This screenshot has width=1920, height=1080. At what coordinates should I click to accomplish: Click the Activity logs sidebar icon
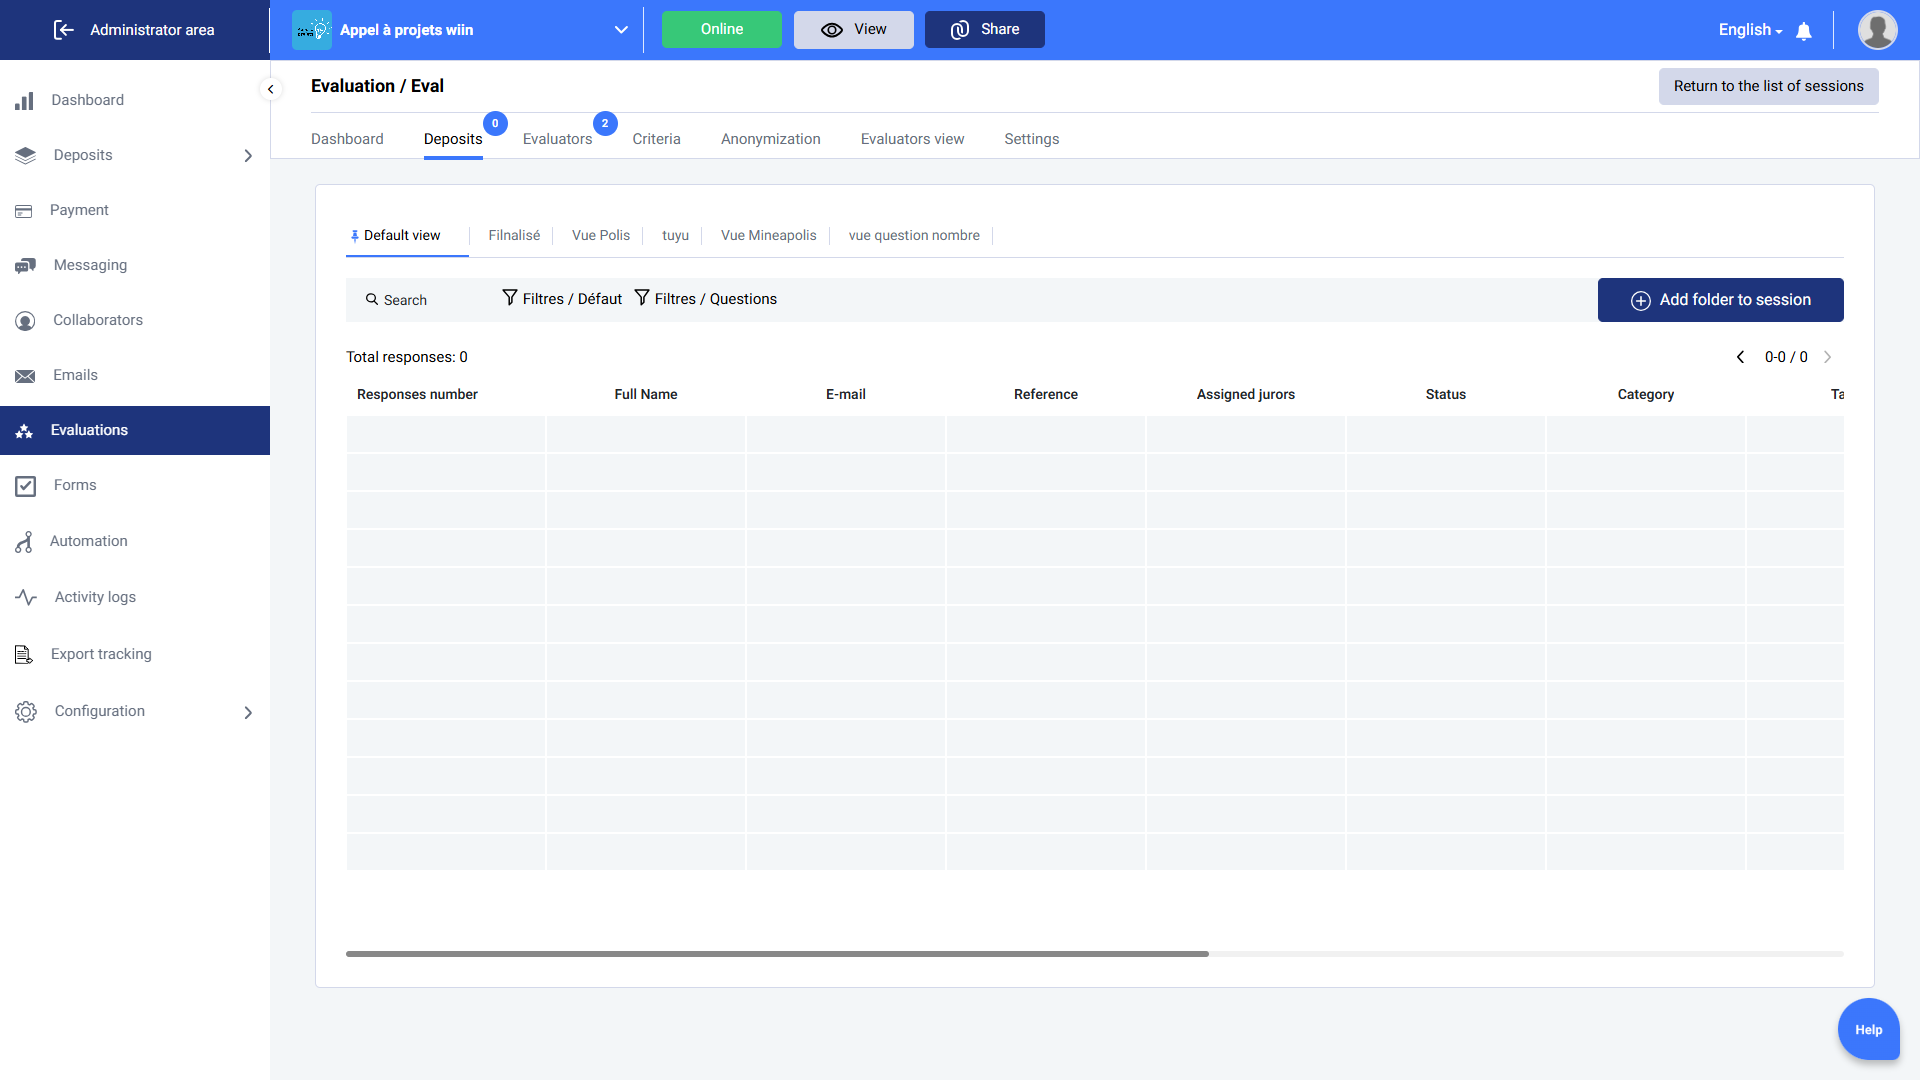(26, 597)
